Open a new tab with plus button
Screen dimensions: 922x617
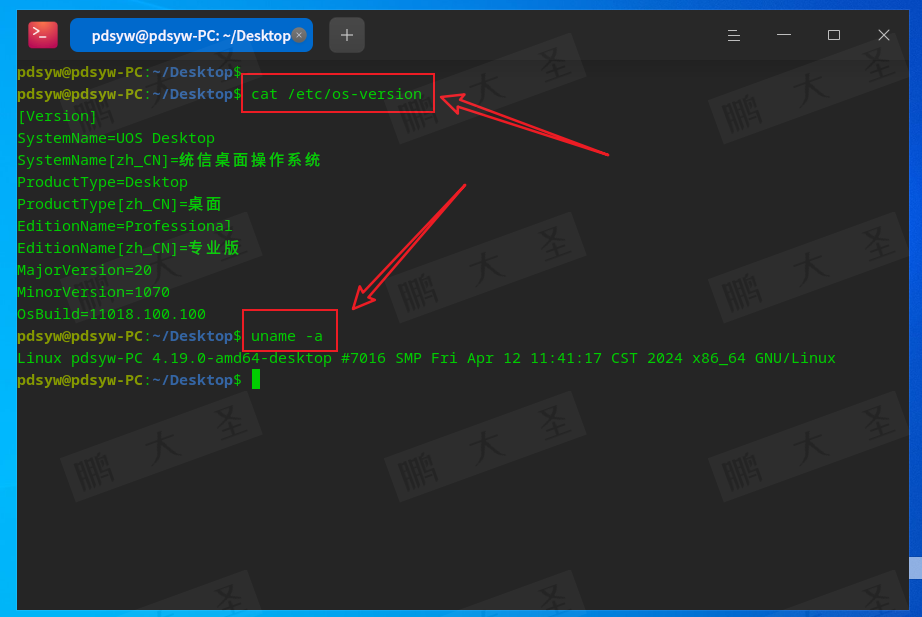[347, 35]
